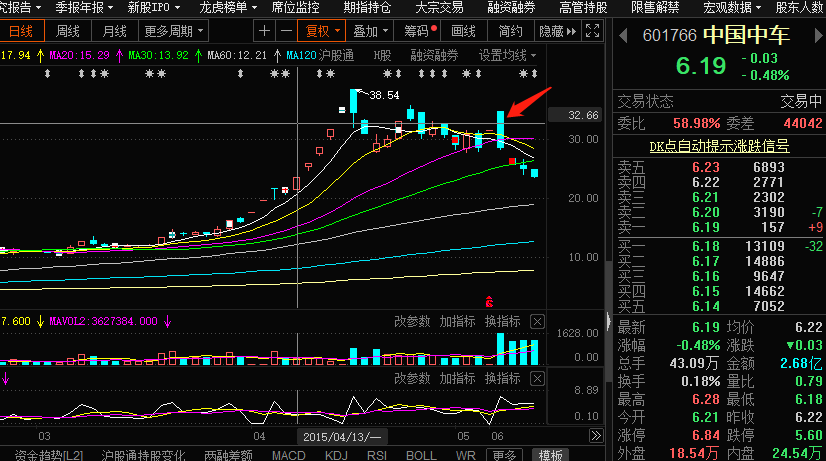The width and height of the screenshot is (826, 461).
Task: Go to previous stock arrow beside 601766
Action: (x=623, y=36)
